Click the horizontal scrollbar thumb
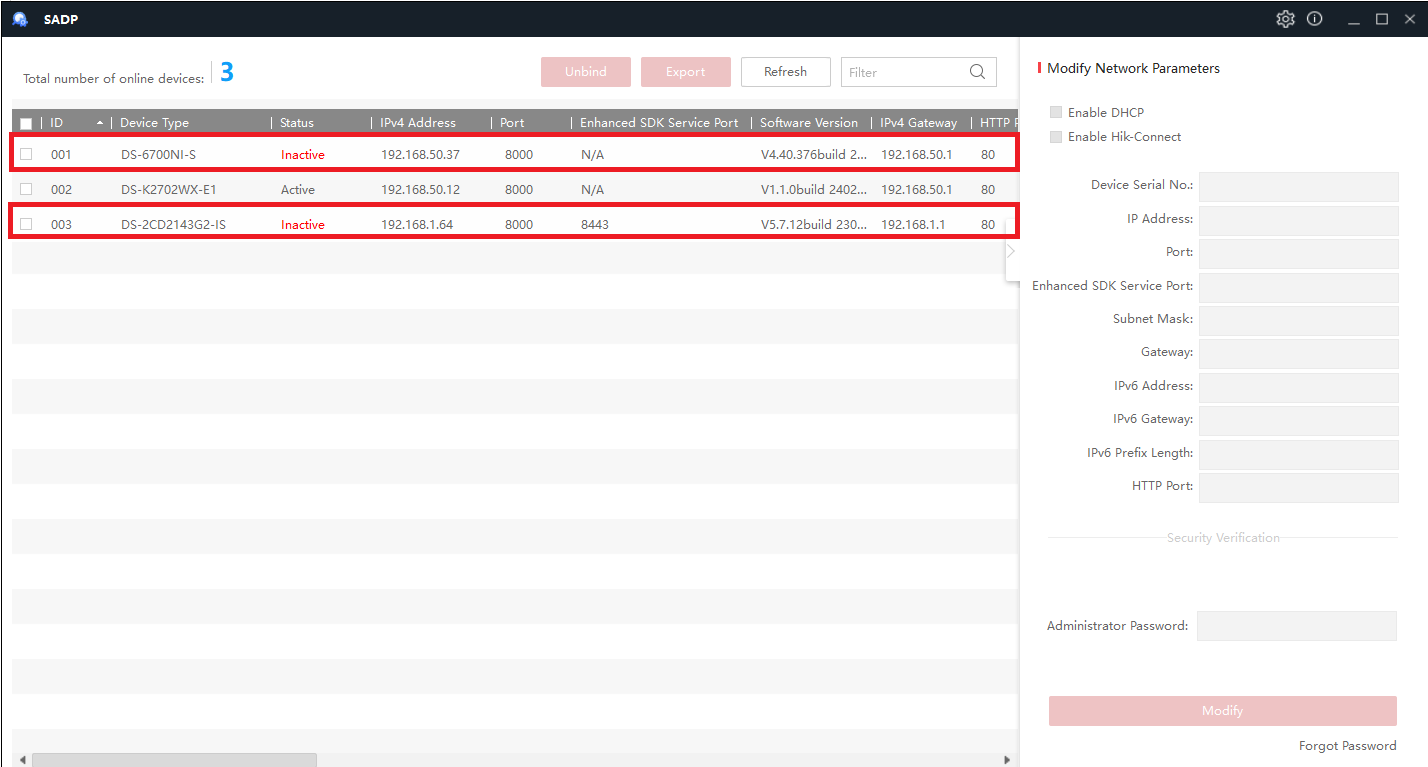Image resolution: width=1428 pixels, height=767 pixels. tap(174, 760)
